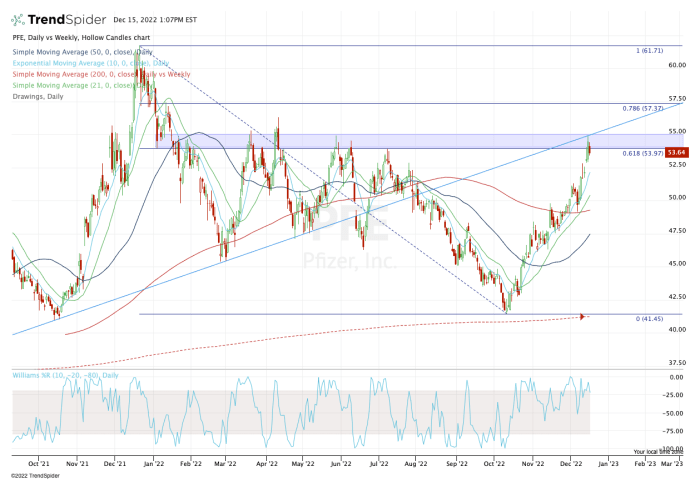Click the TrendSpider logo icon

[20, 20]
